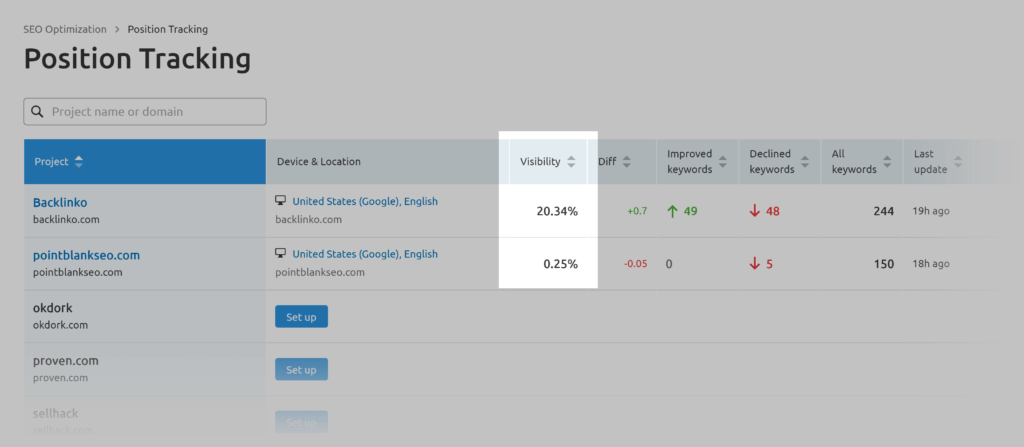Click the Project column sort arrows
The image size is (1024, 447).
[x=79, y=162]
